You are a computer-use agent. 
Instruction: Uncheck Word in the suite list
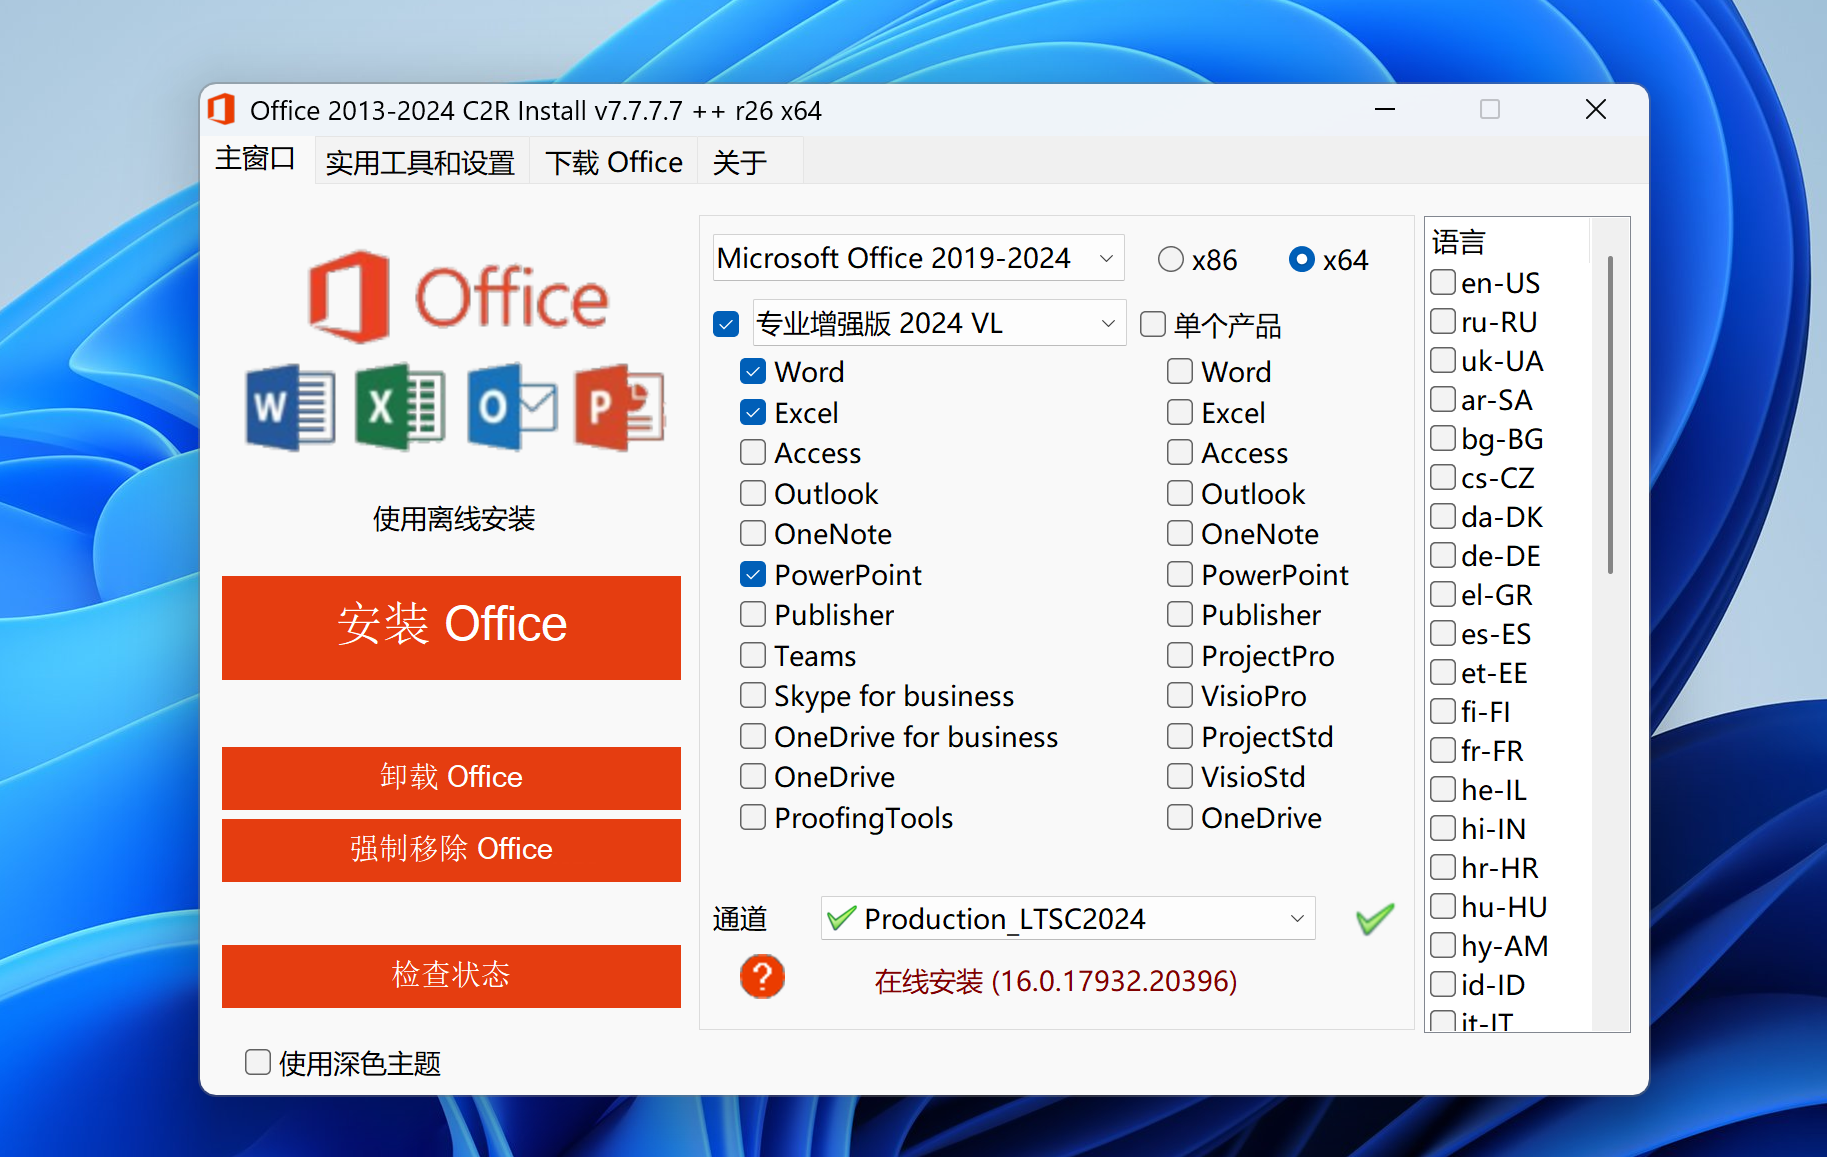pyautogui.click(x=753, y=371)
